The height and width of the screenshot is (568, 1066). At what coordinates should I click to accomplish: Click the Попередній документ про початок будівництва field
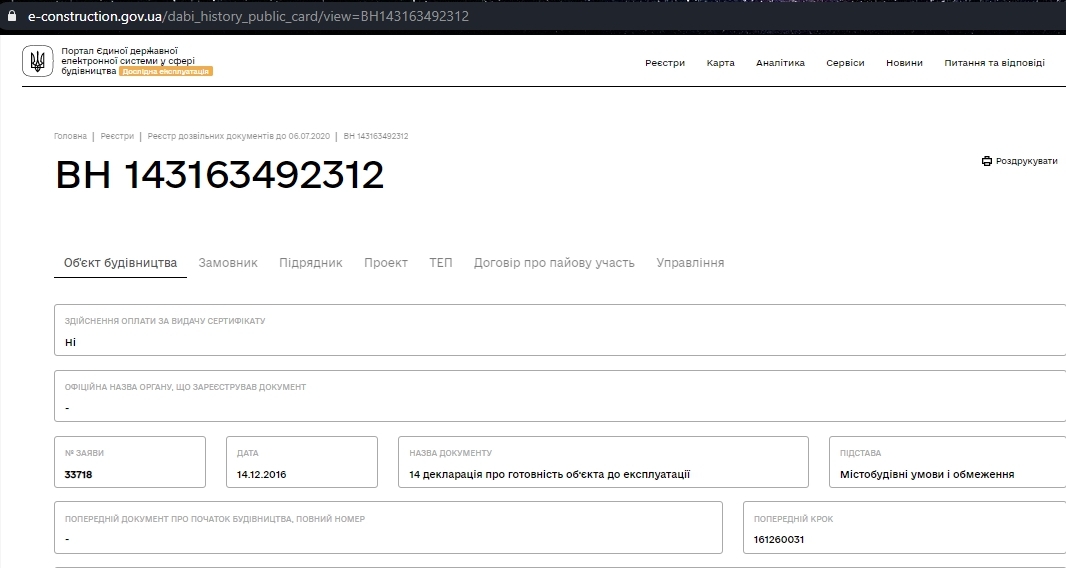click(388, 527)
